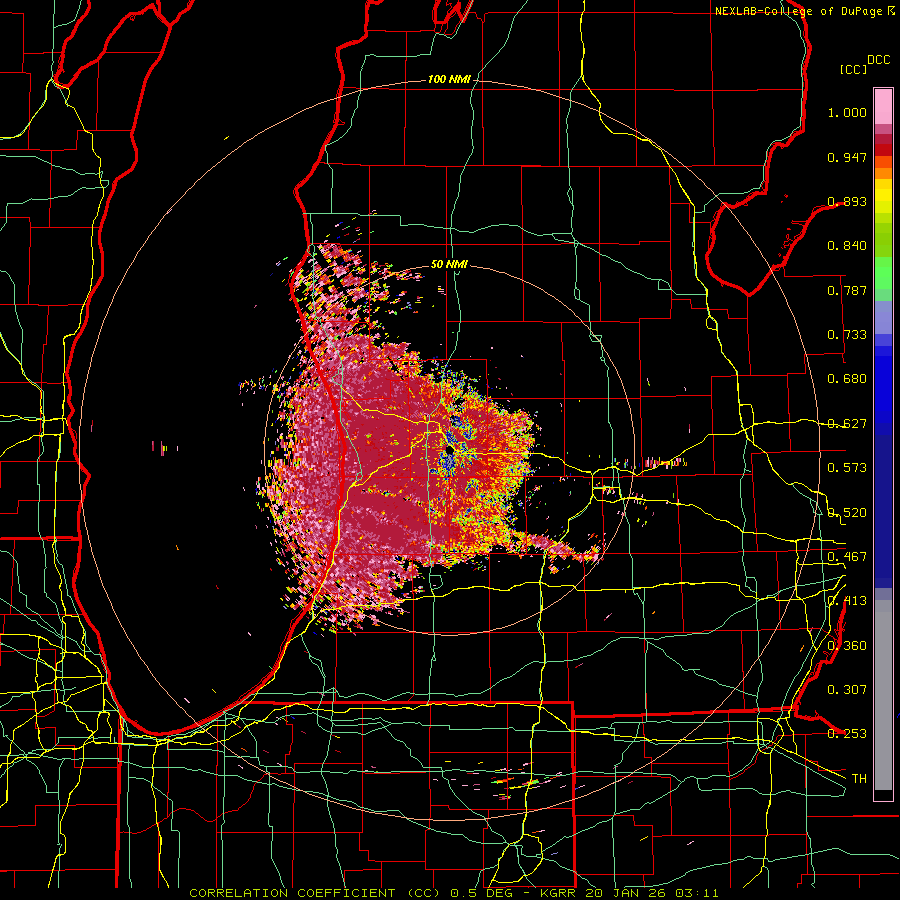This screenshot has width=900, height=900.
Task: Pick the light pink segment of the color bar
Action: (883, 106)
